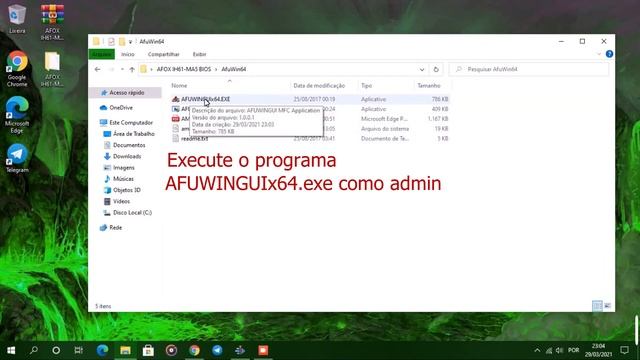640x360 pixels.
Task: Select Acesso rápido in navigation pane
Action: (127, 93)
